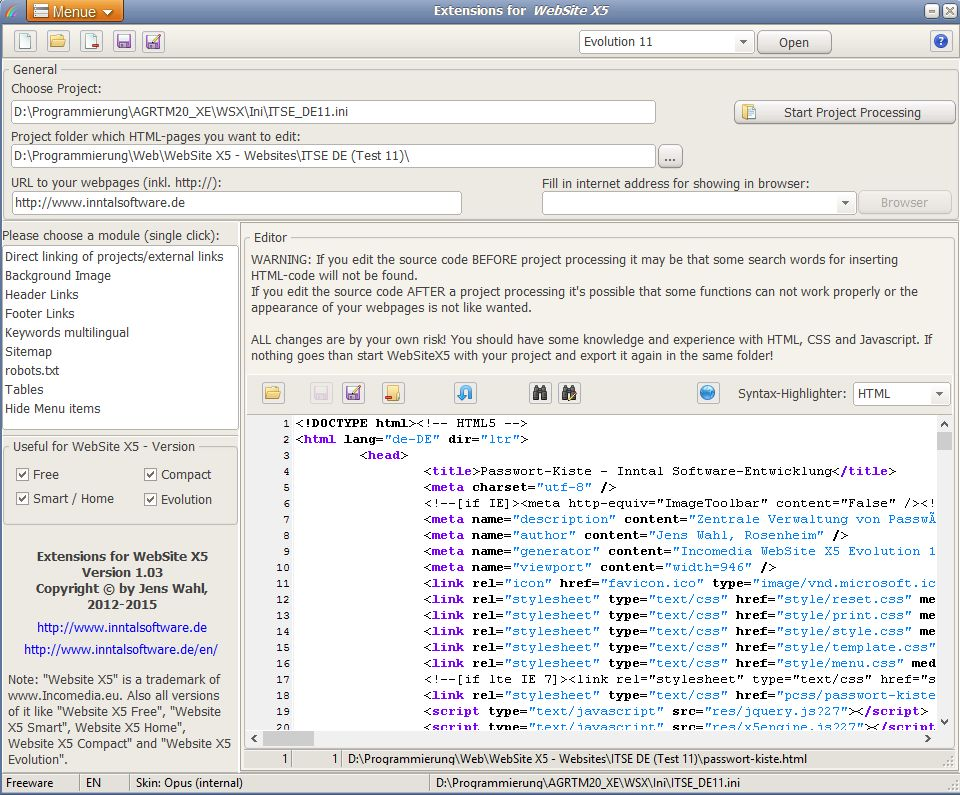
Task: Click the Freeware status bar entry
Action: (x=29, y=783)
